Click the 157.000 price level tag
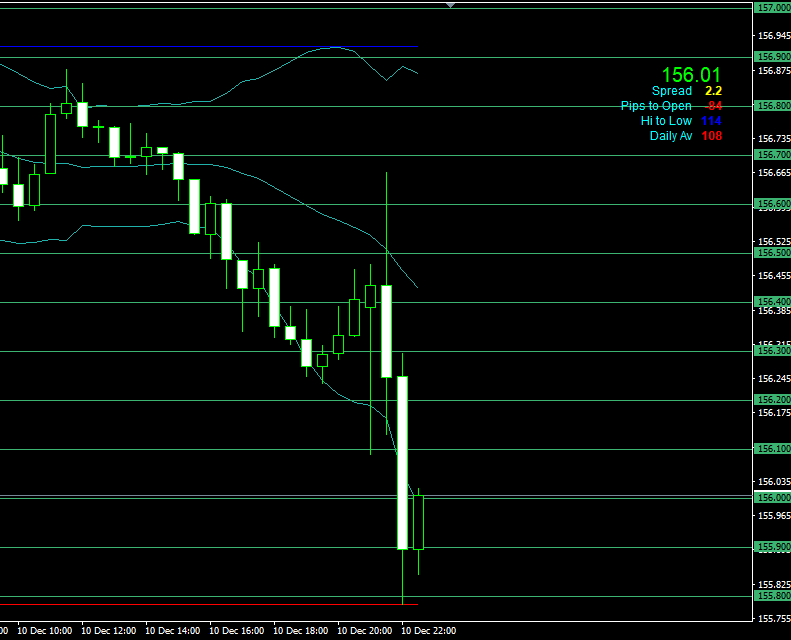Viewport: 791px width, 640px height. pos(772,8)
